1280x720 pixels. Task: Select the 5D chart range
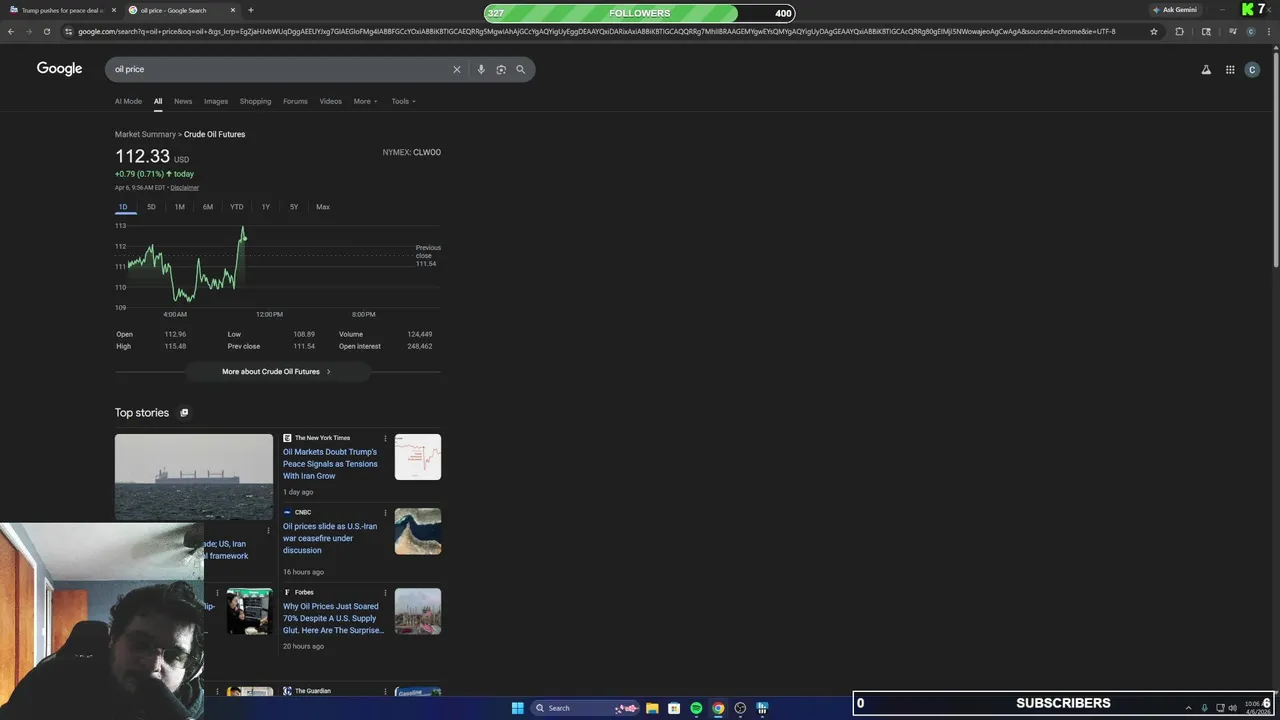(151, 207)
